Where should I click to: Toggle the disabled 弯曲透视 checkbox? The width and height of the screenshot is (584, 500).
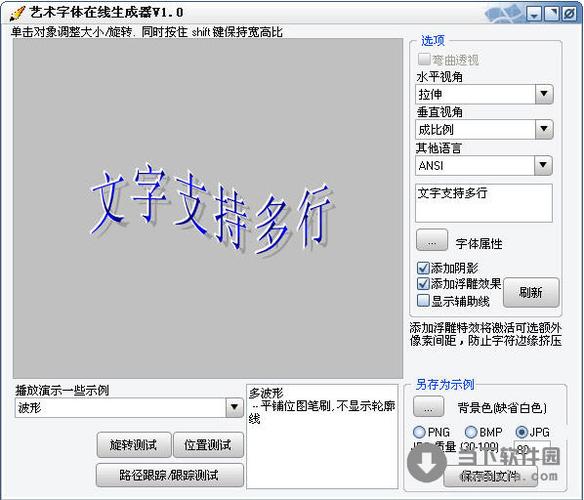click(424, 59)
